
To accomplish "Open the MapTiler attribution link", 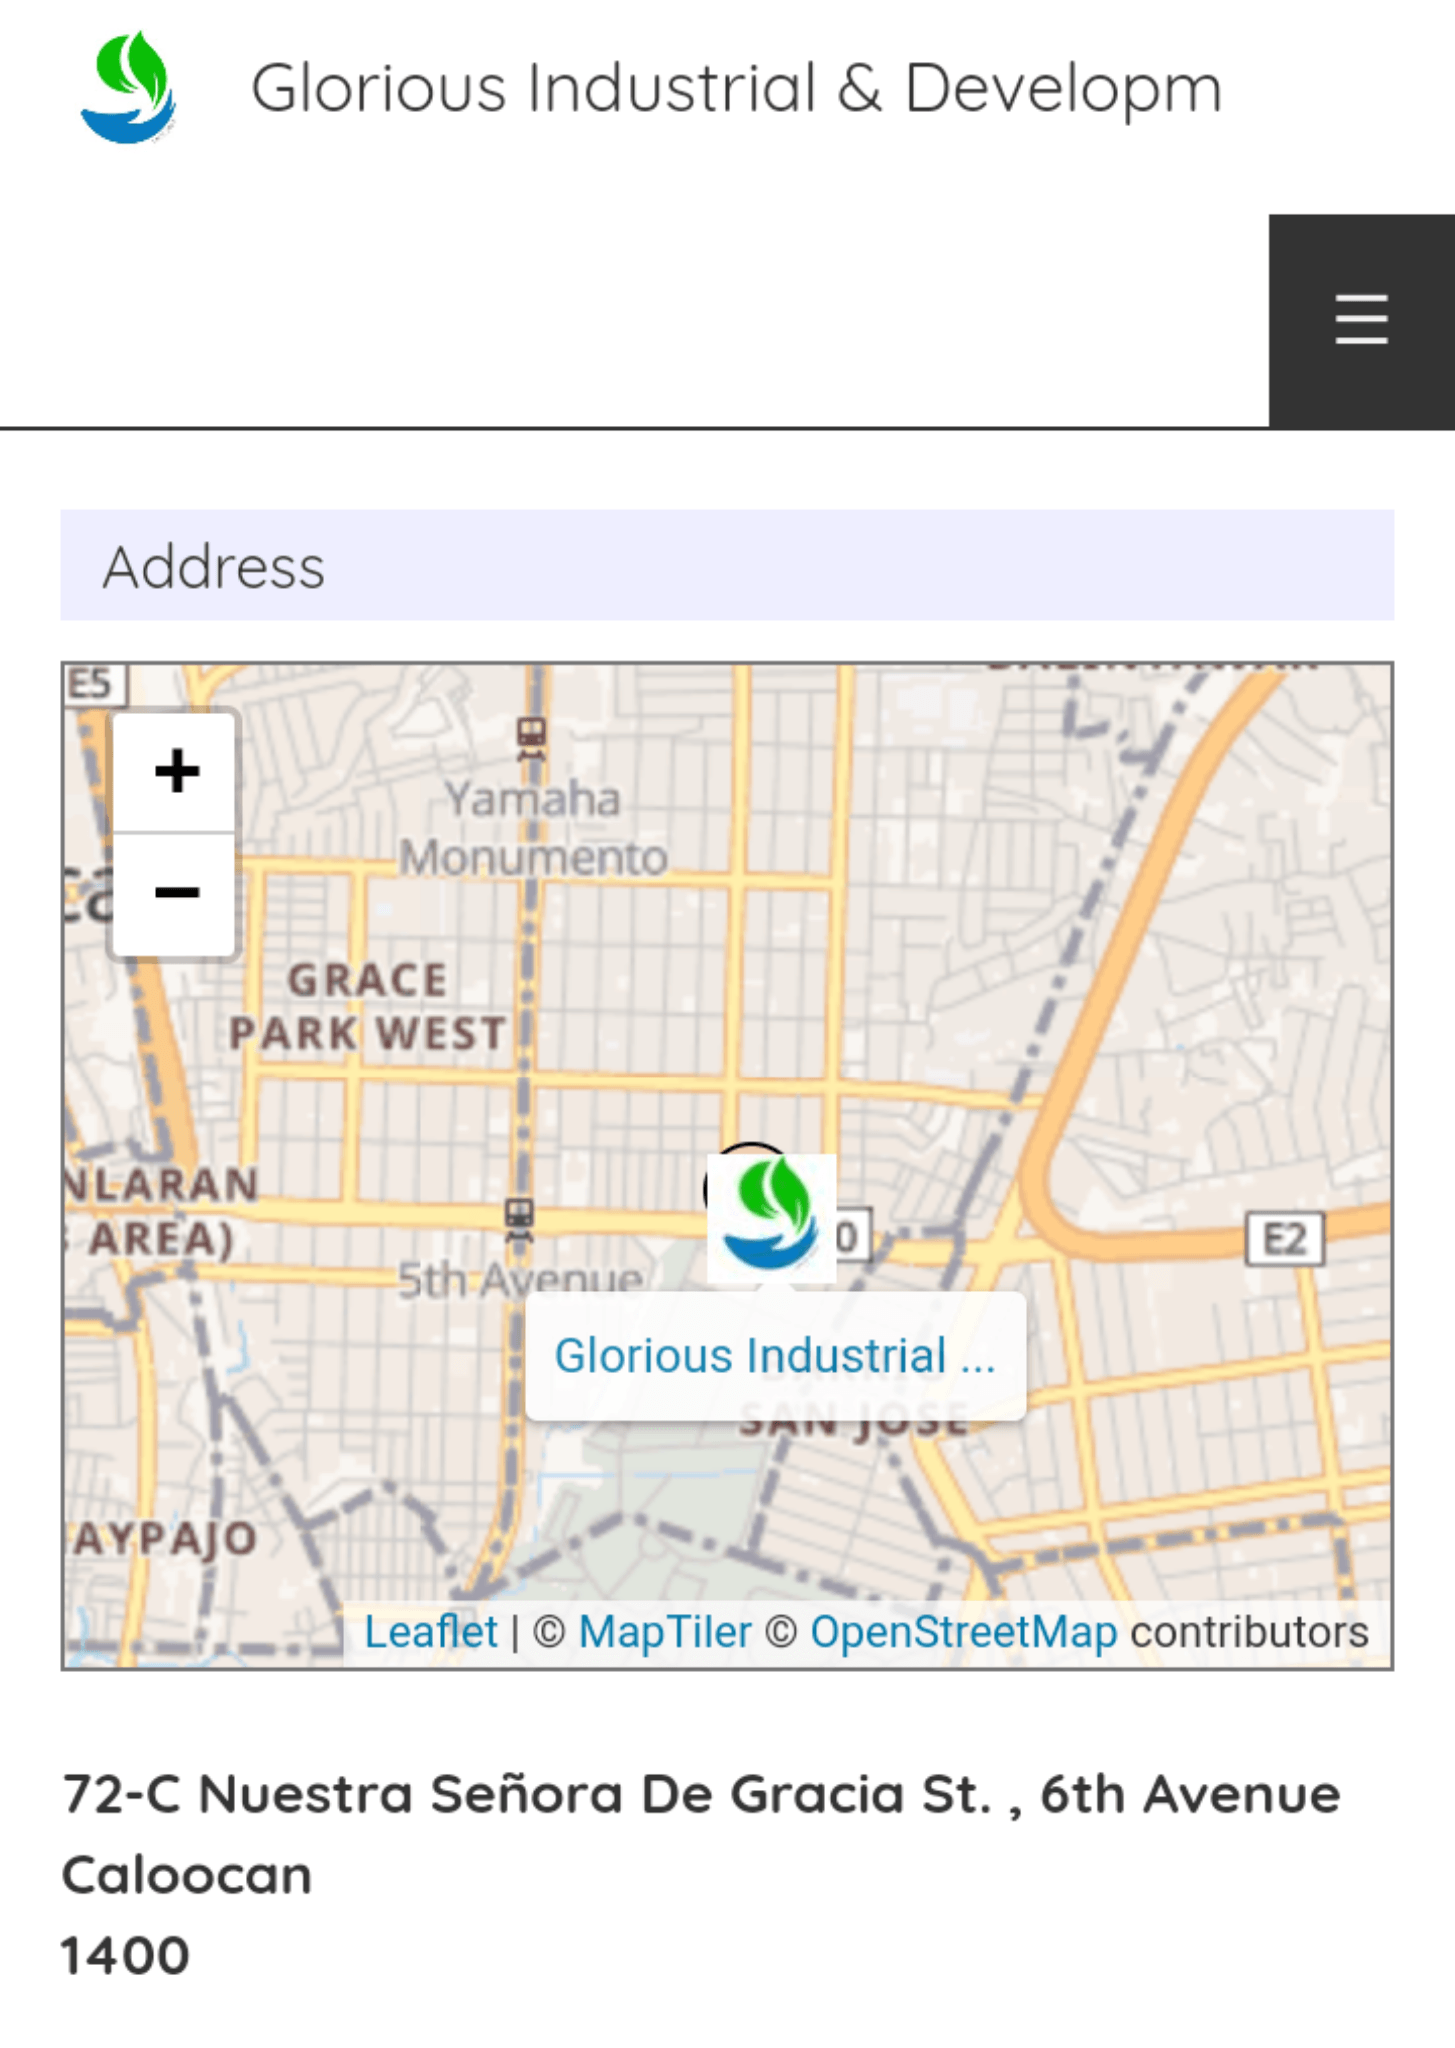I will coord(664,1632).
